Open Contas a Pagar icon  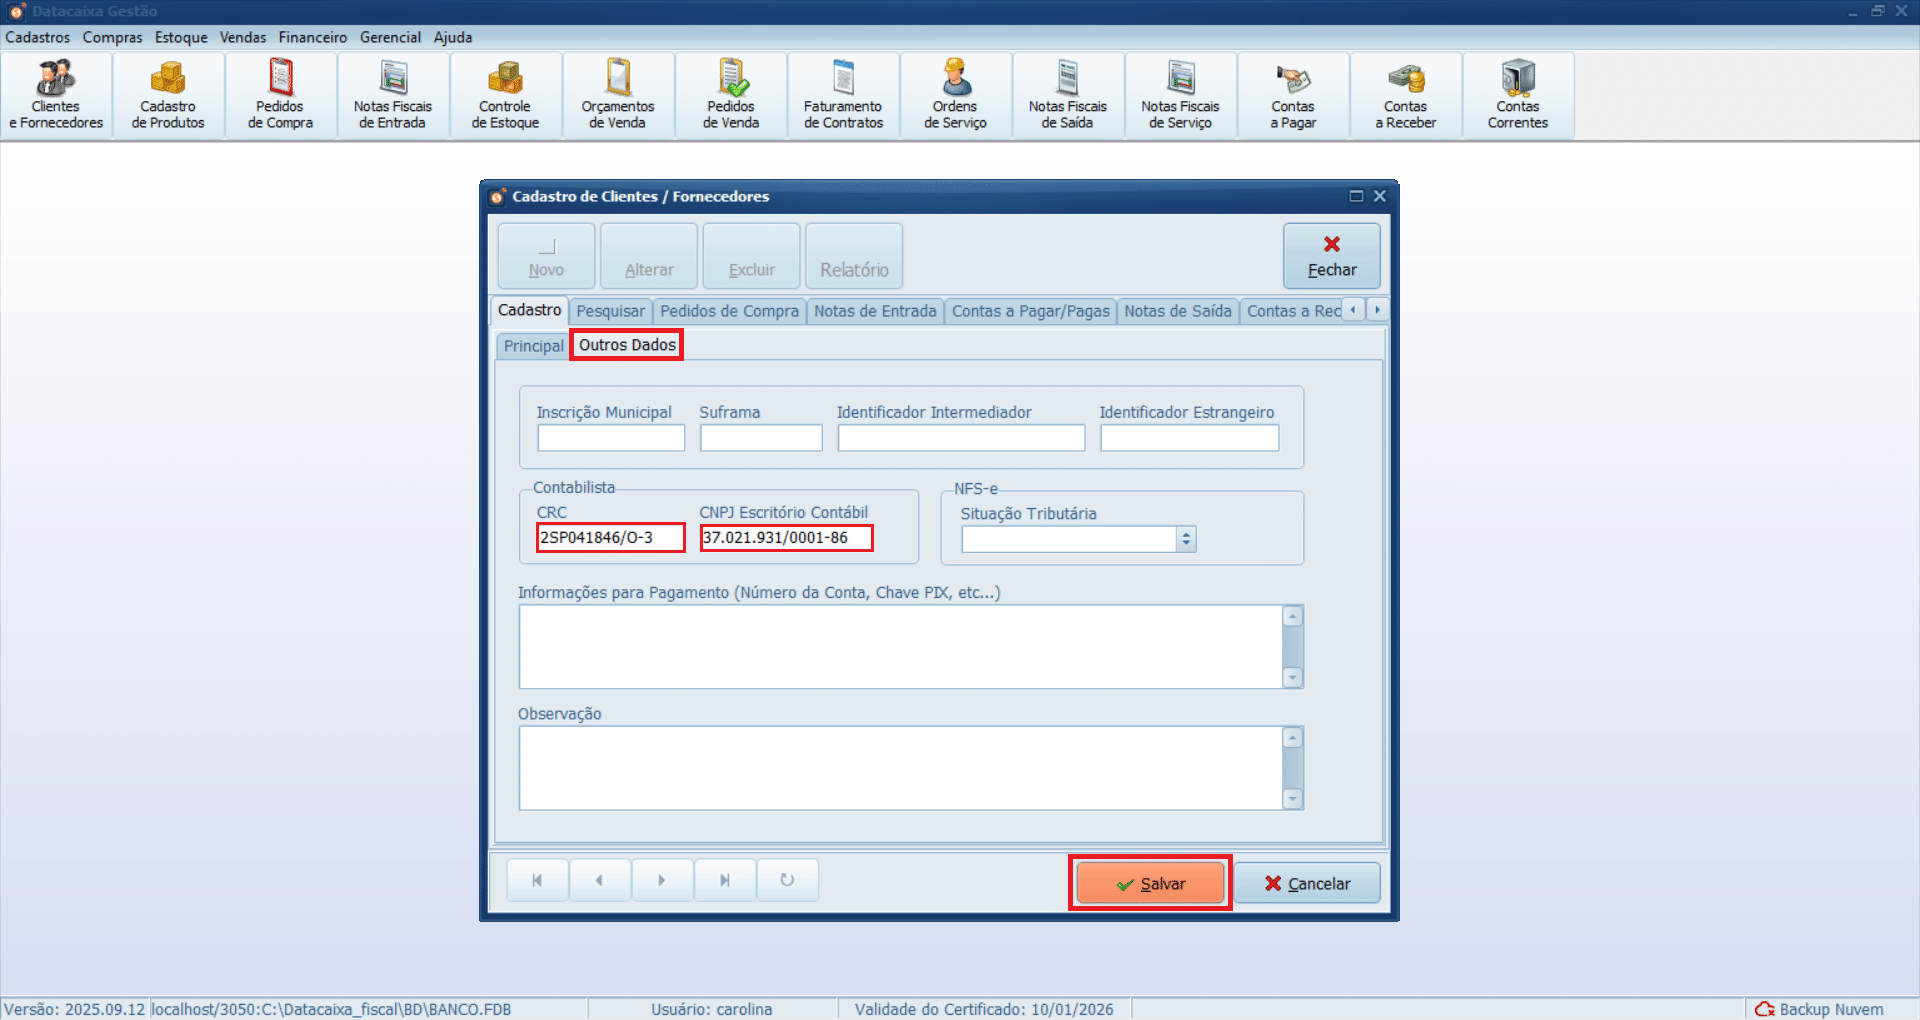1293,96
